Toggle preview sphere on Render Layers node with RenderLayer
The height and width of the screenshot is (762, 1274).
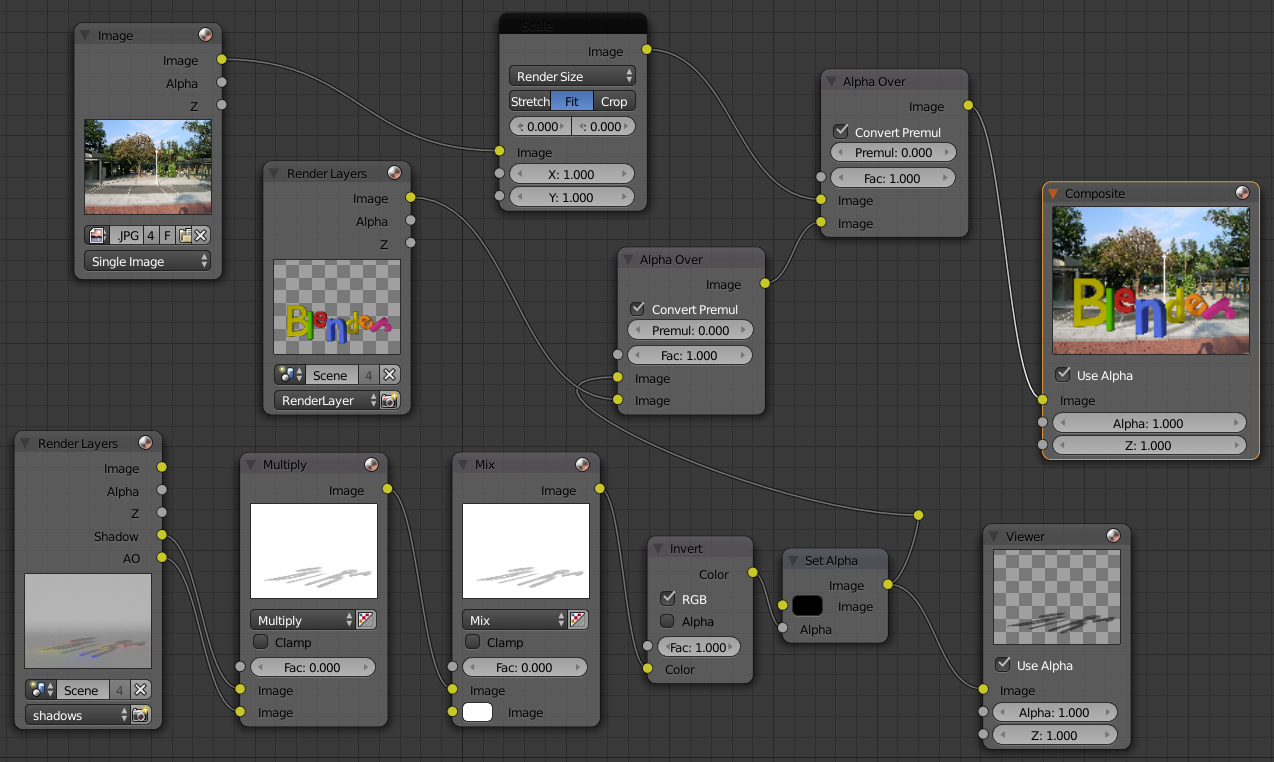[x=394, y=173]
